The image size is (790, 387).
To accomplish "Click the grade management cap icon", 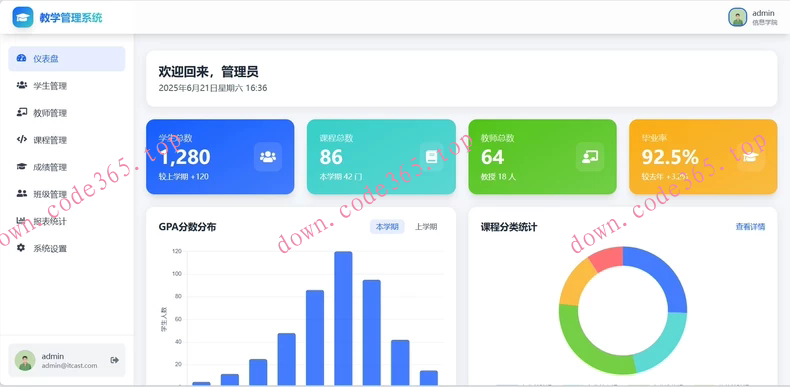I will [21, 167].
